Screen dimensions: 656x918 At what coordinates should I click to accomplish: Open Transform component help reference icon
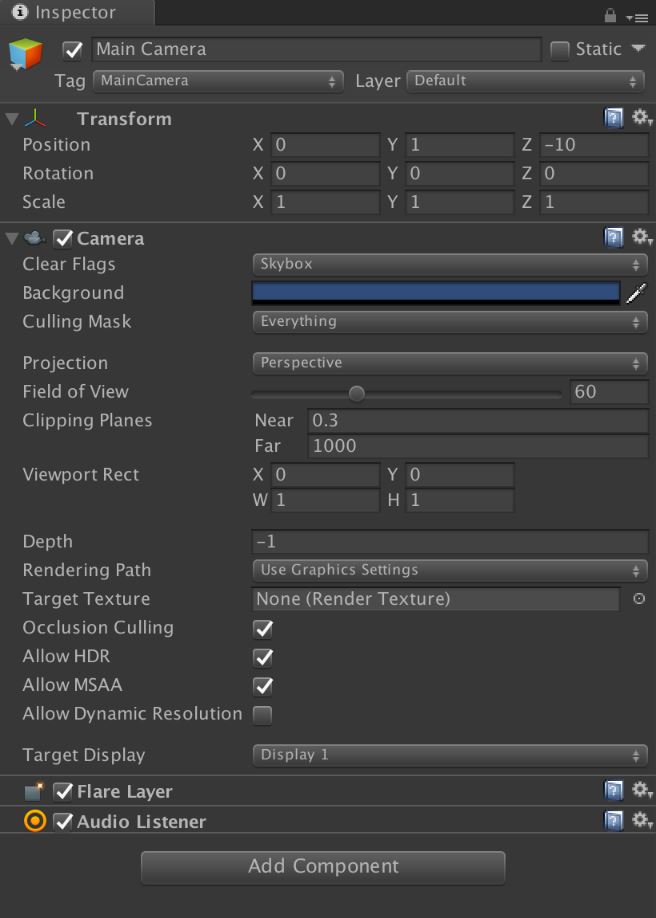614,119
